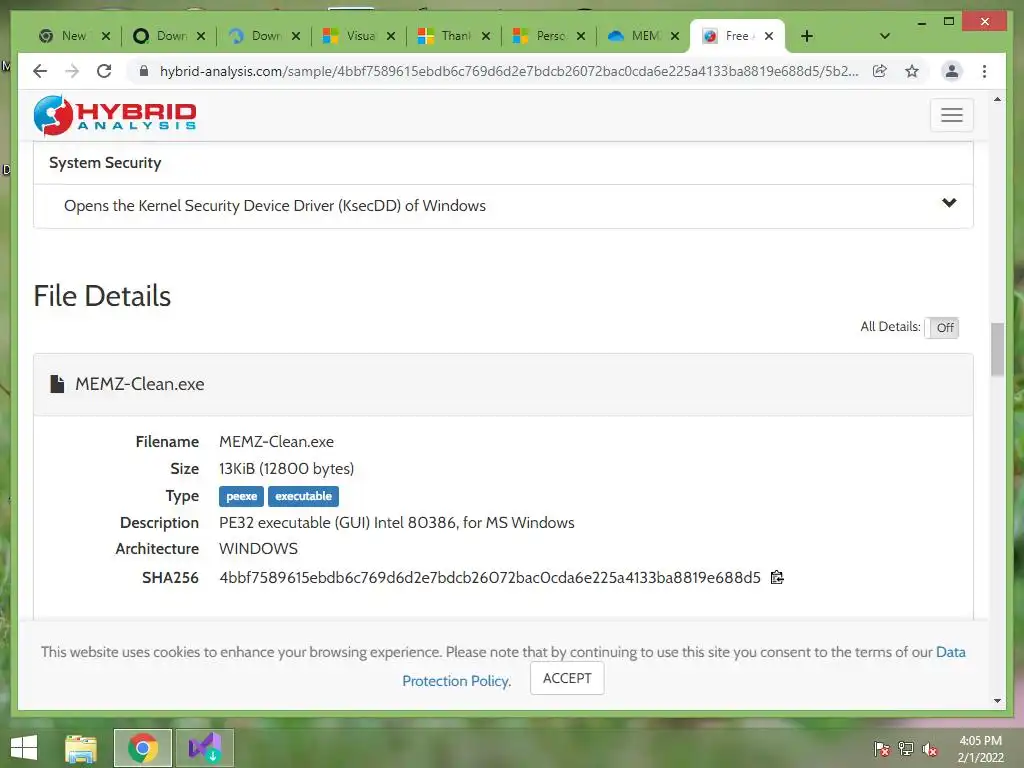Open Visual Studio Installer in taskbar
Image resolution: width=1024 pixels, height=768 pixels.
click(x=204, y=748)
